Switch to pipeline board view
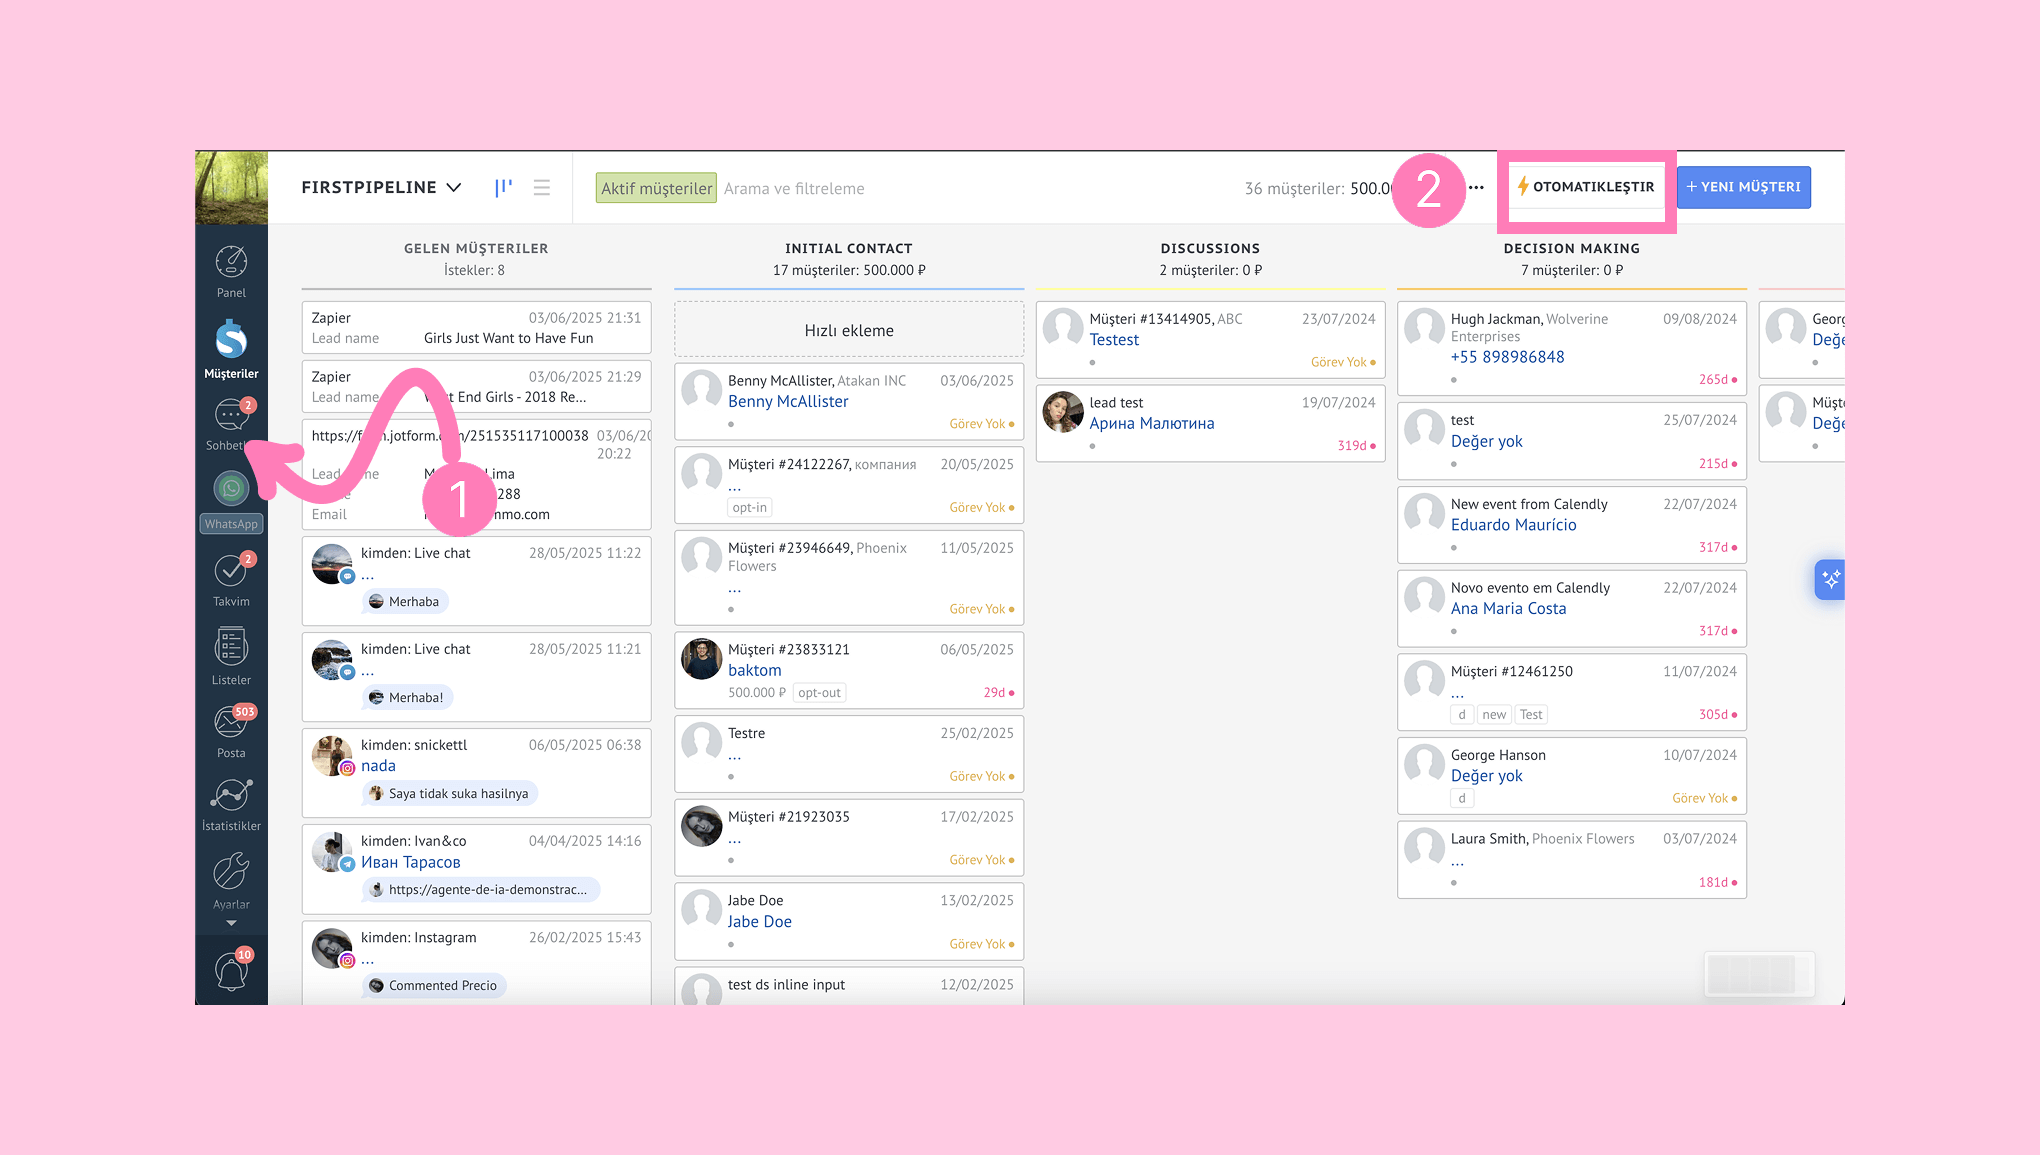The height and width of the screenshot is (1155, 2040). point(503,188)
